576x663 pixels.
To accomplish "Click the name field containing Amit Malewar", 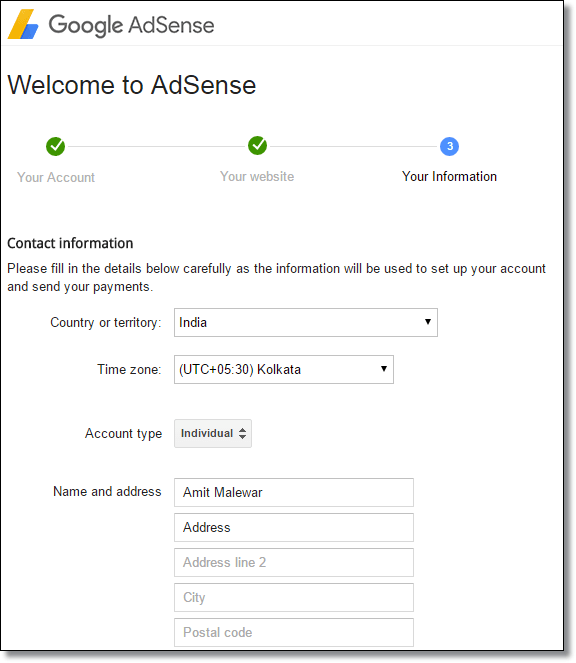I will (x=294, y=493).
